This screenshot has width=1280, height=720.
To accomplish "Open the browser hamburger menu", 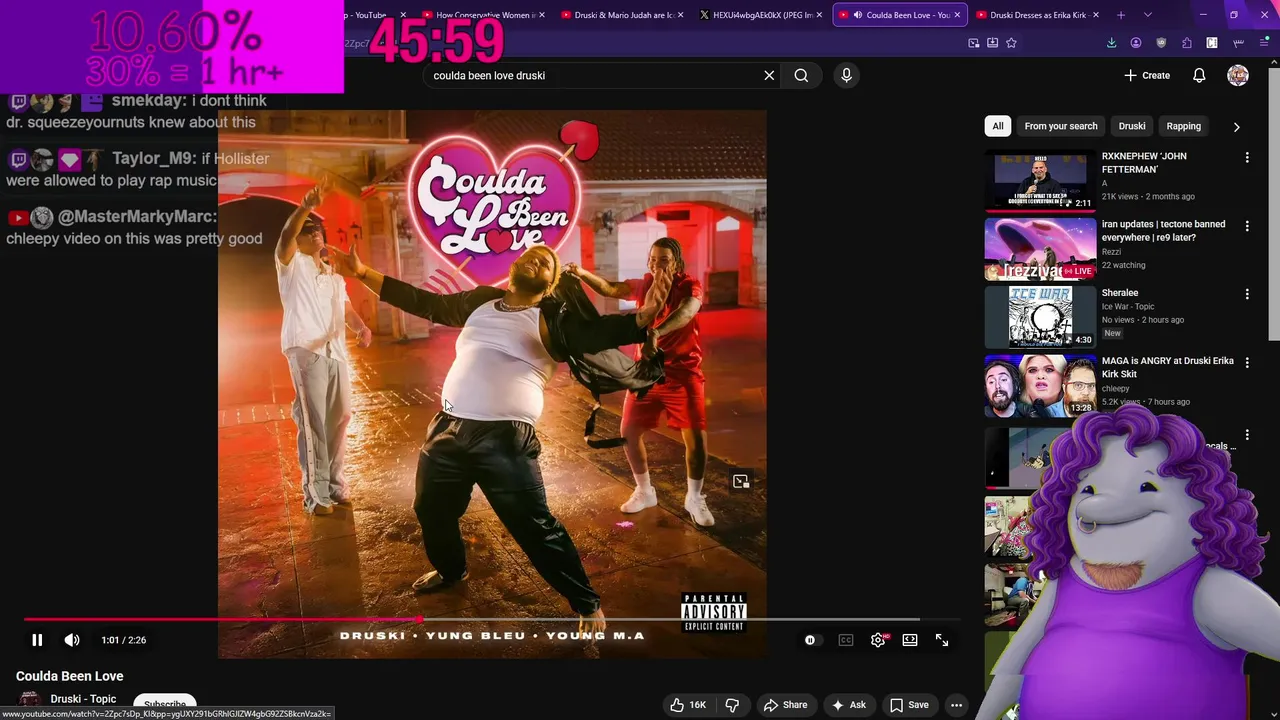I will point(1264,43).
